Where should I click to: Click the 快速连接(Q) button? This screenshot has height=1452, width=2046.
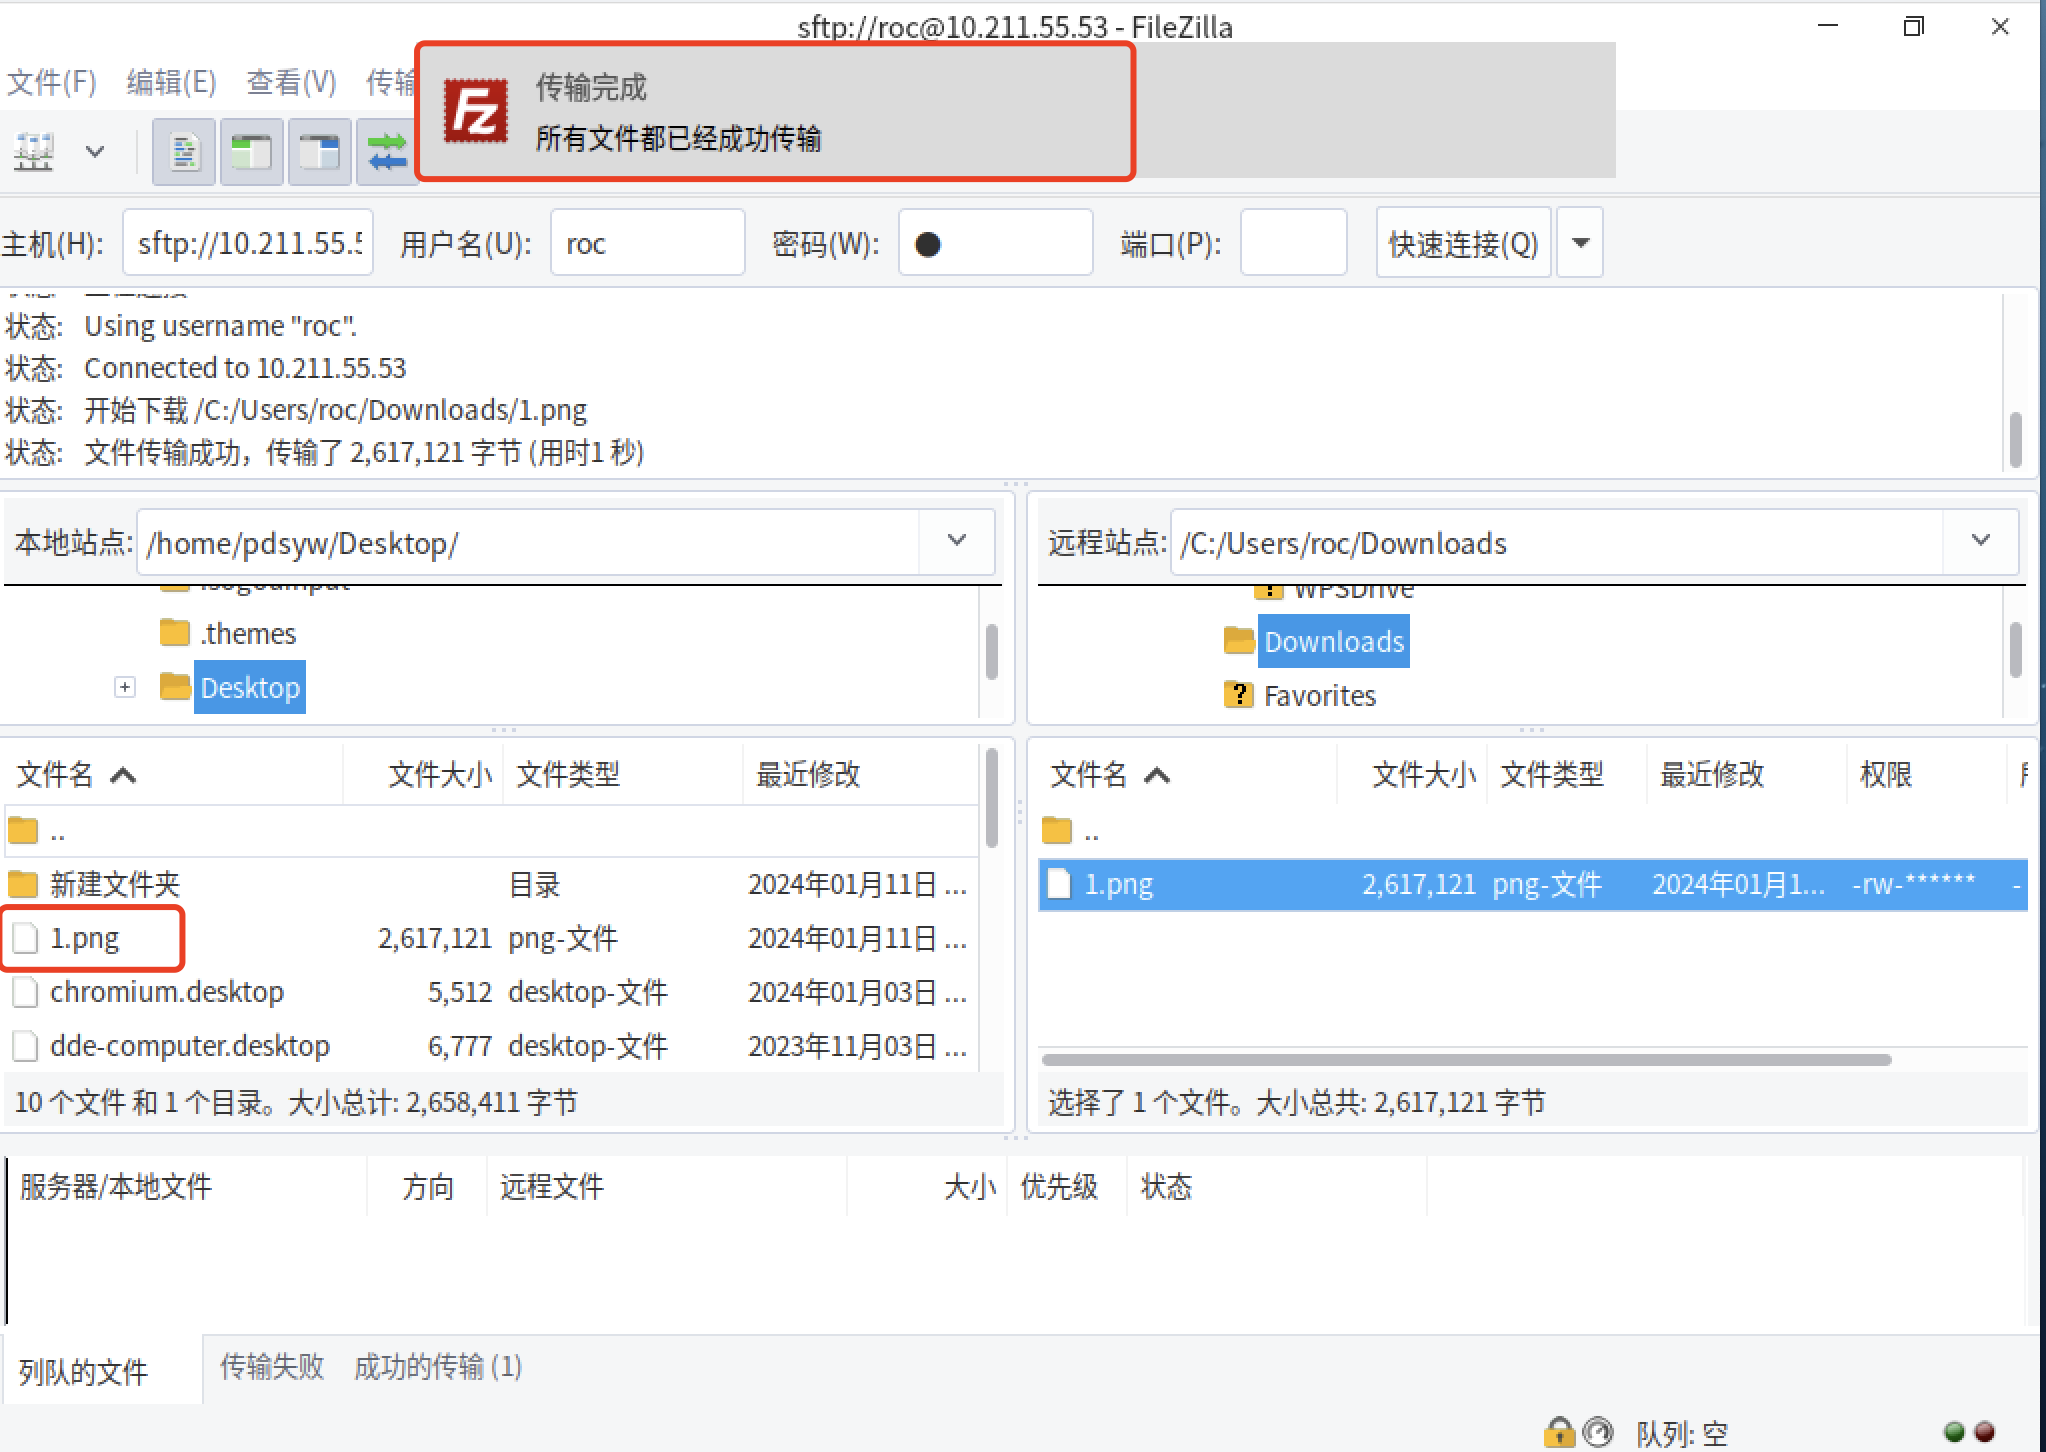pos(1462,243)
